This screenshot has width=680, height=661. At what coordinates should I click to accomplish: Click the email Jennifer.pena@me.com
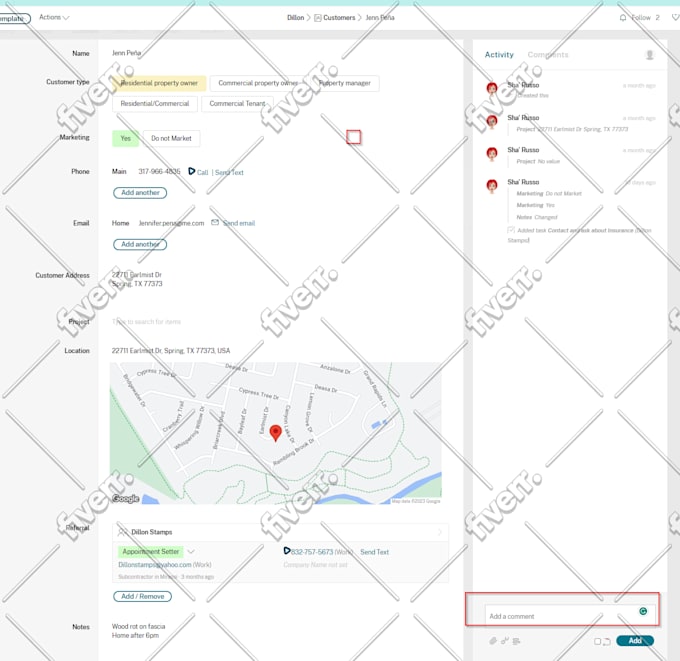click(x=171, y=223)
